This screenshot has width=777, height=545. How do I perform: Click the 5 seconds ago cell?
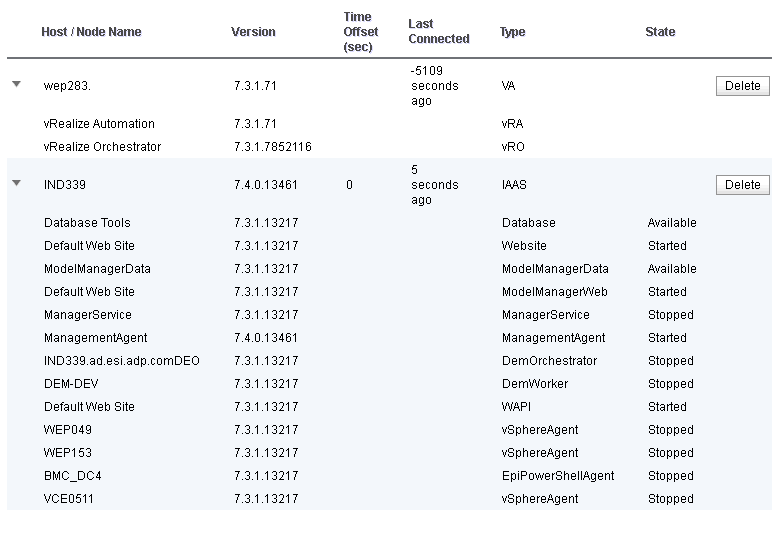pos(434,185)
